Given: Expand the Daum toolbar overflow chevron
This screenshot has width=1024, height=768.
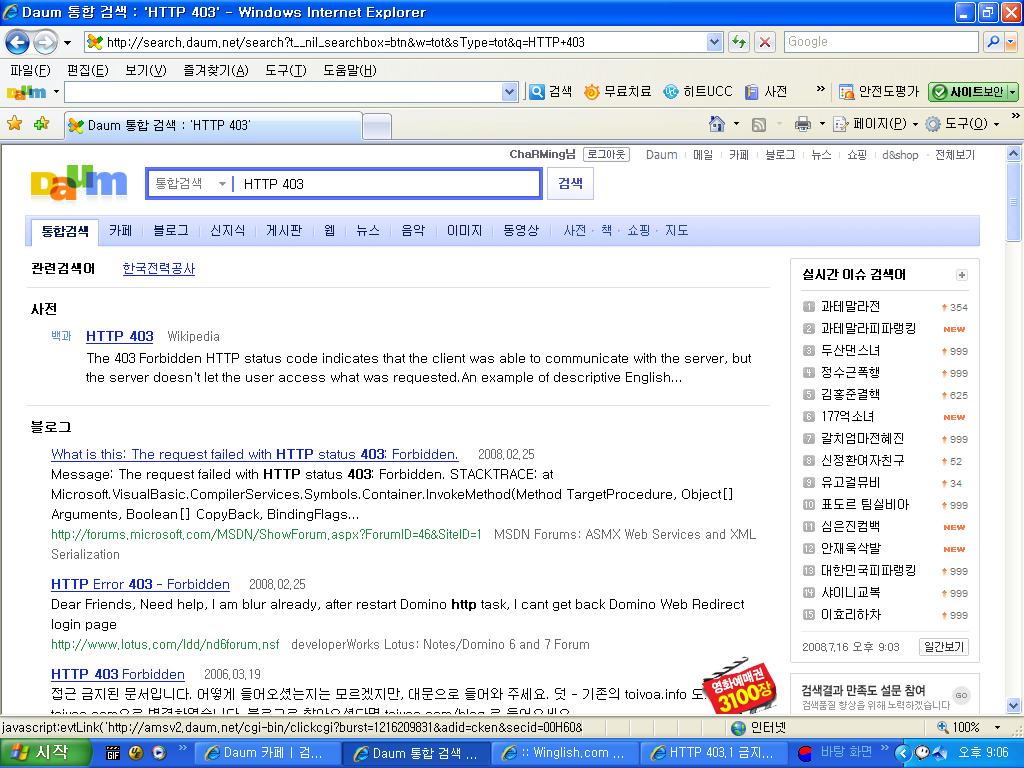Looking at the screenshot, I should (x=820, y=89).
